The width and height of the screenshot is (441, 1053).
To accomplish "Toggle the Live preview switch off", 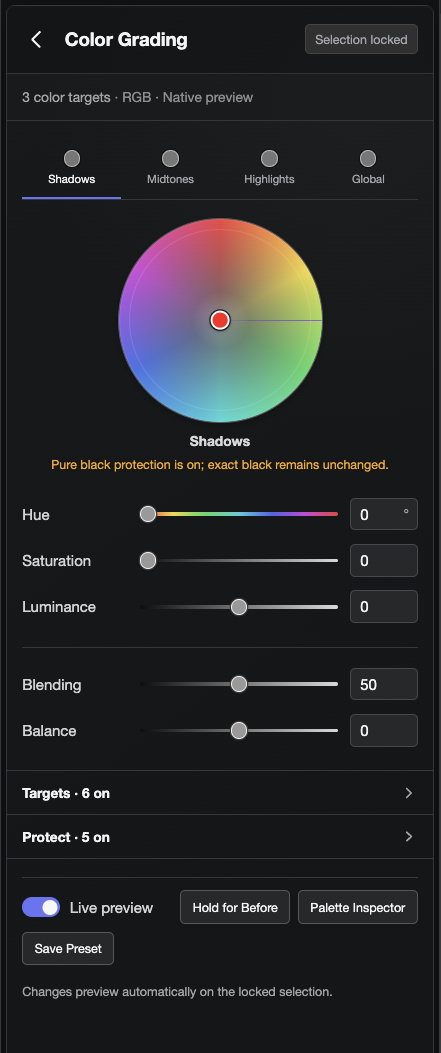I will [41, 907].
